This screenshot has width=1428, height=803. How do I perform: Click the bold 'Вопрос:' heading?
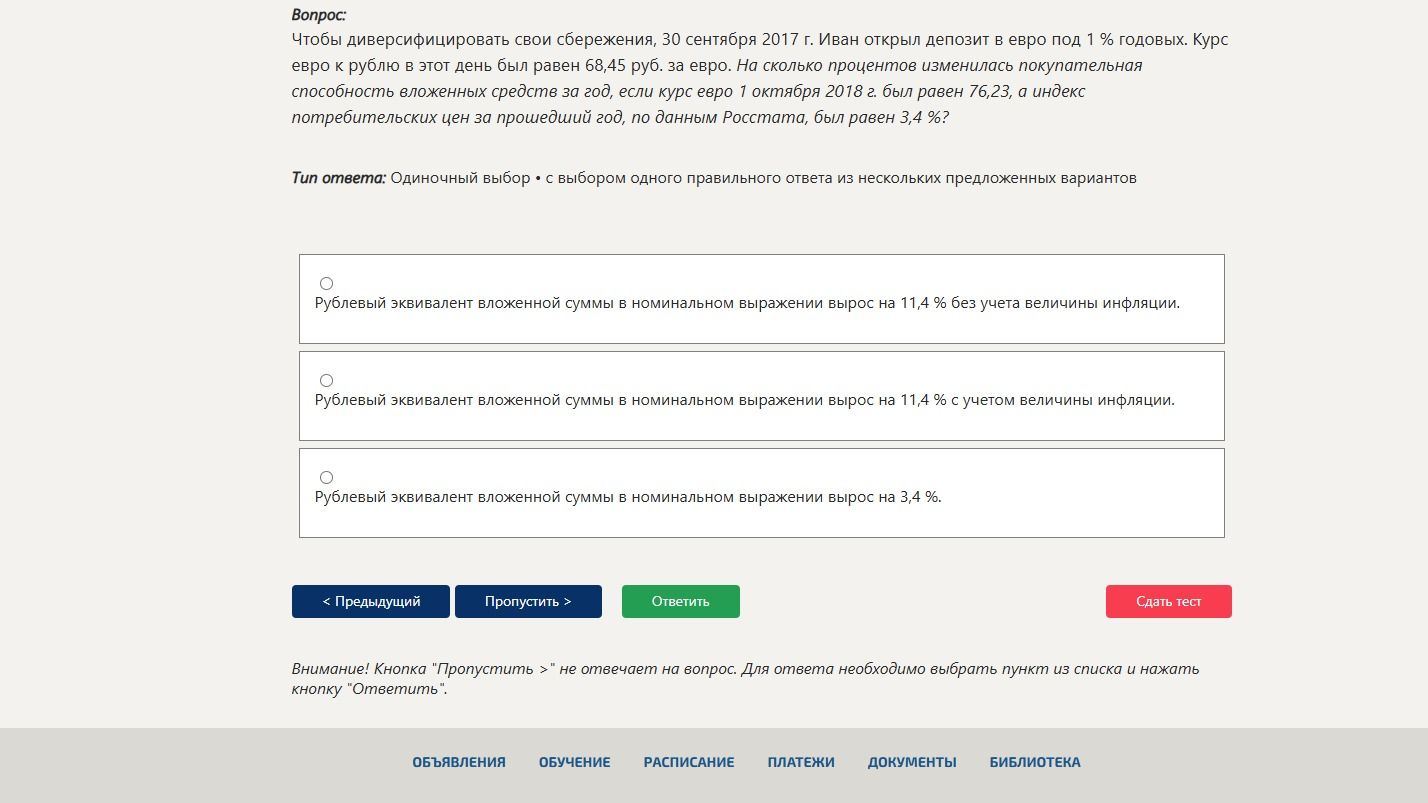coord(319,15)
